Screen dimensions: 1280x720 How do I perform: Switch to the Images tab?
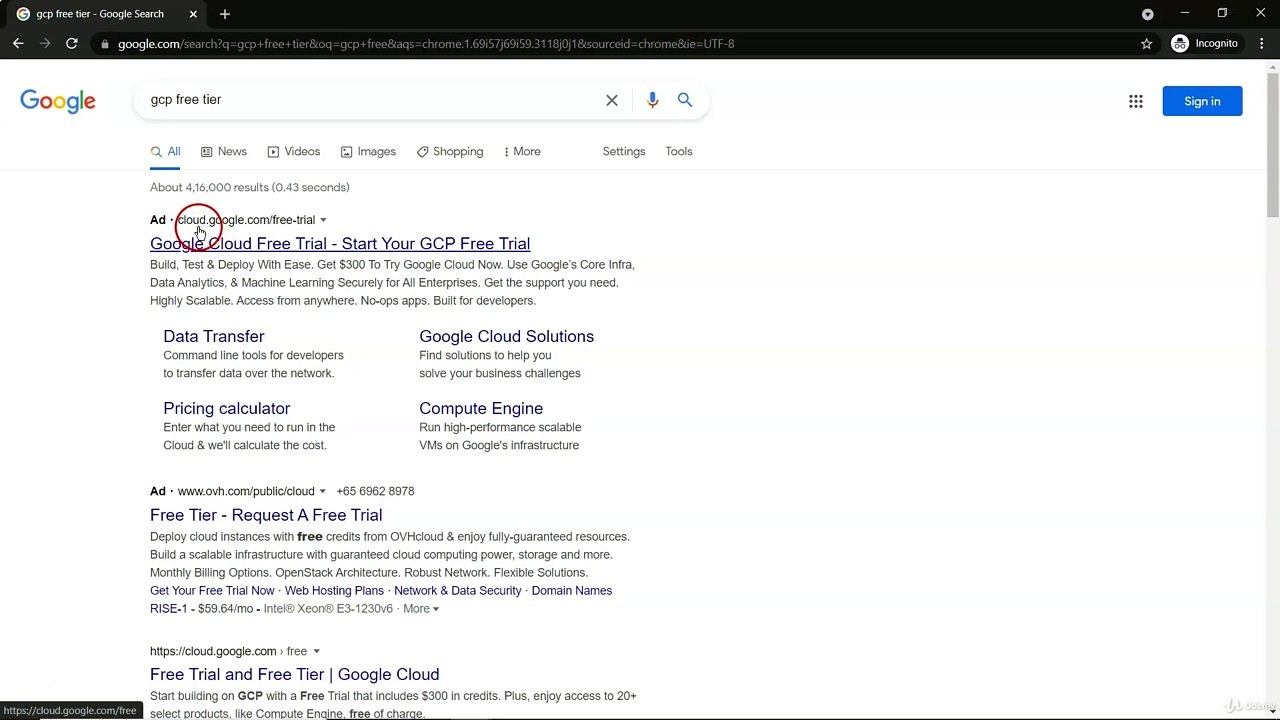pyautogui.click(x=368, y=152)
